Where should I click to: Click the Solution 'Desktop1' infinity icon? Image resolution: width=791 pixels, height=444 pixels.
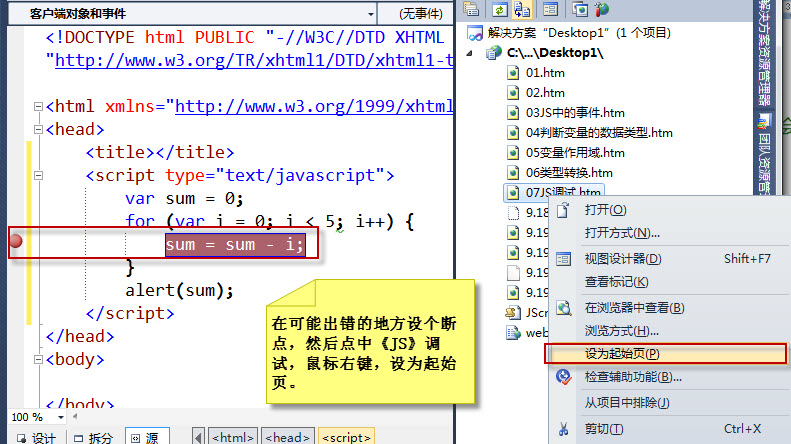[x=475, y=33]
